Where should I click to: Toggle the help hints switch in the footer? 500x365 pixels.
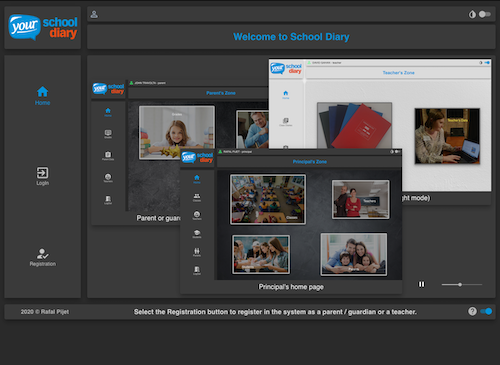coord(486,311)
